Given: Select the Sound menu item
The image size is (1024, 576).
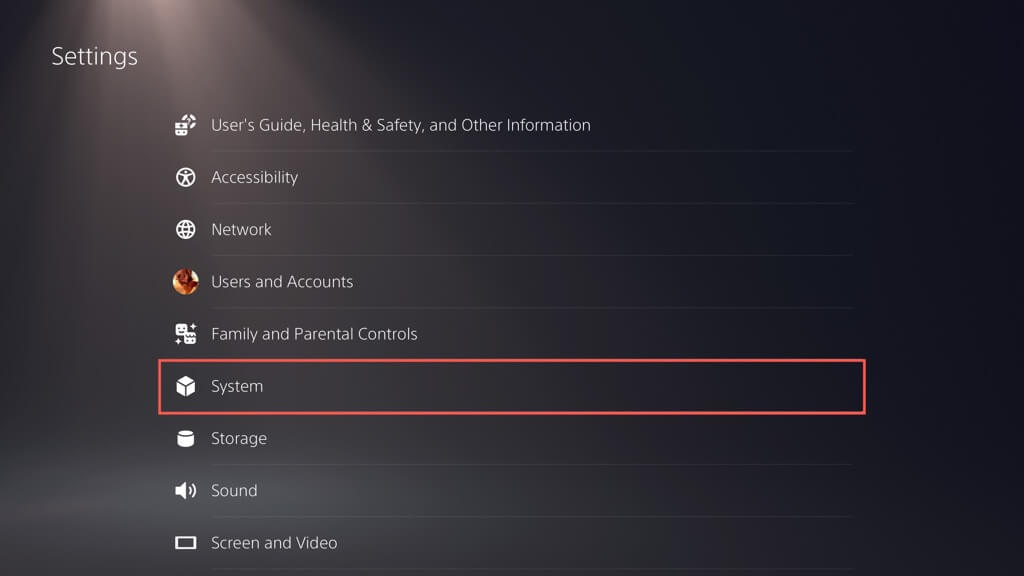Looking at the screenshot, I should [x=234, y=490].
